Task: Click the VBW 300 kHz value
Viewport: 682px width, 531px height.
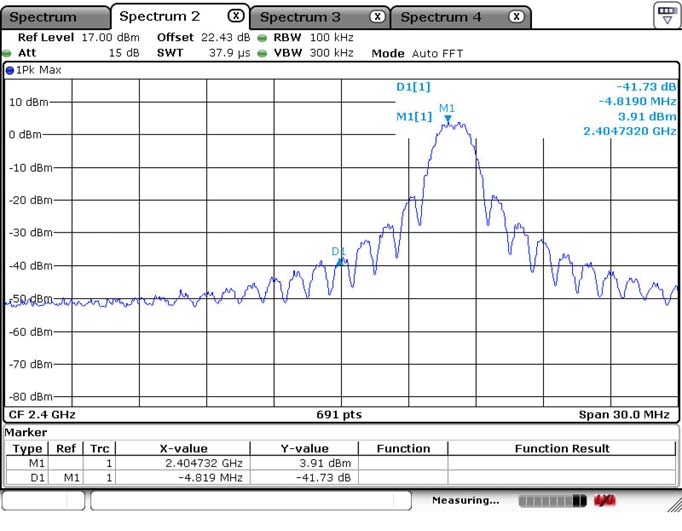Action: point(331,53)
